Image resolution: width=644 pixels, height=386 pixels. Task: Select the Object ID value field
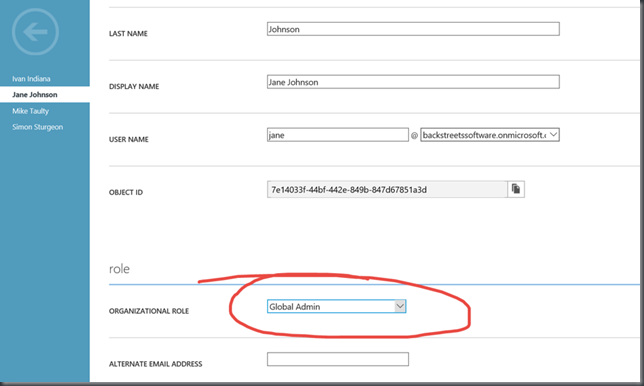[x=387, y=189]
